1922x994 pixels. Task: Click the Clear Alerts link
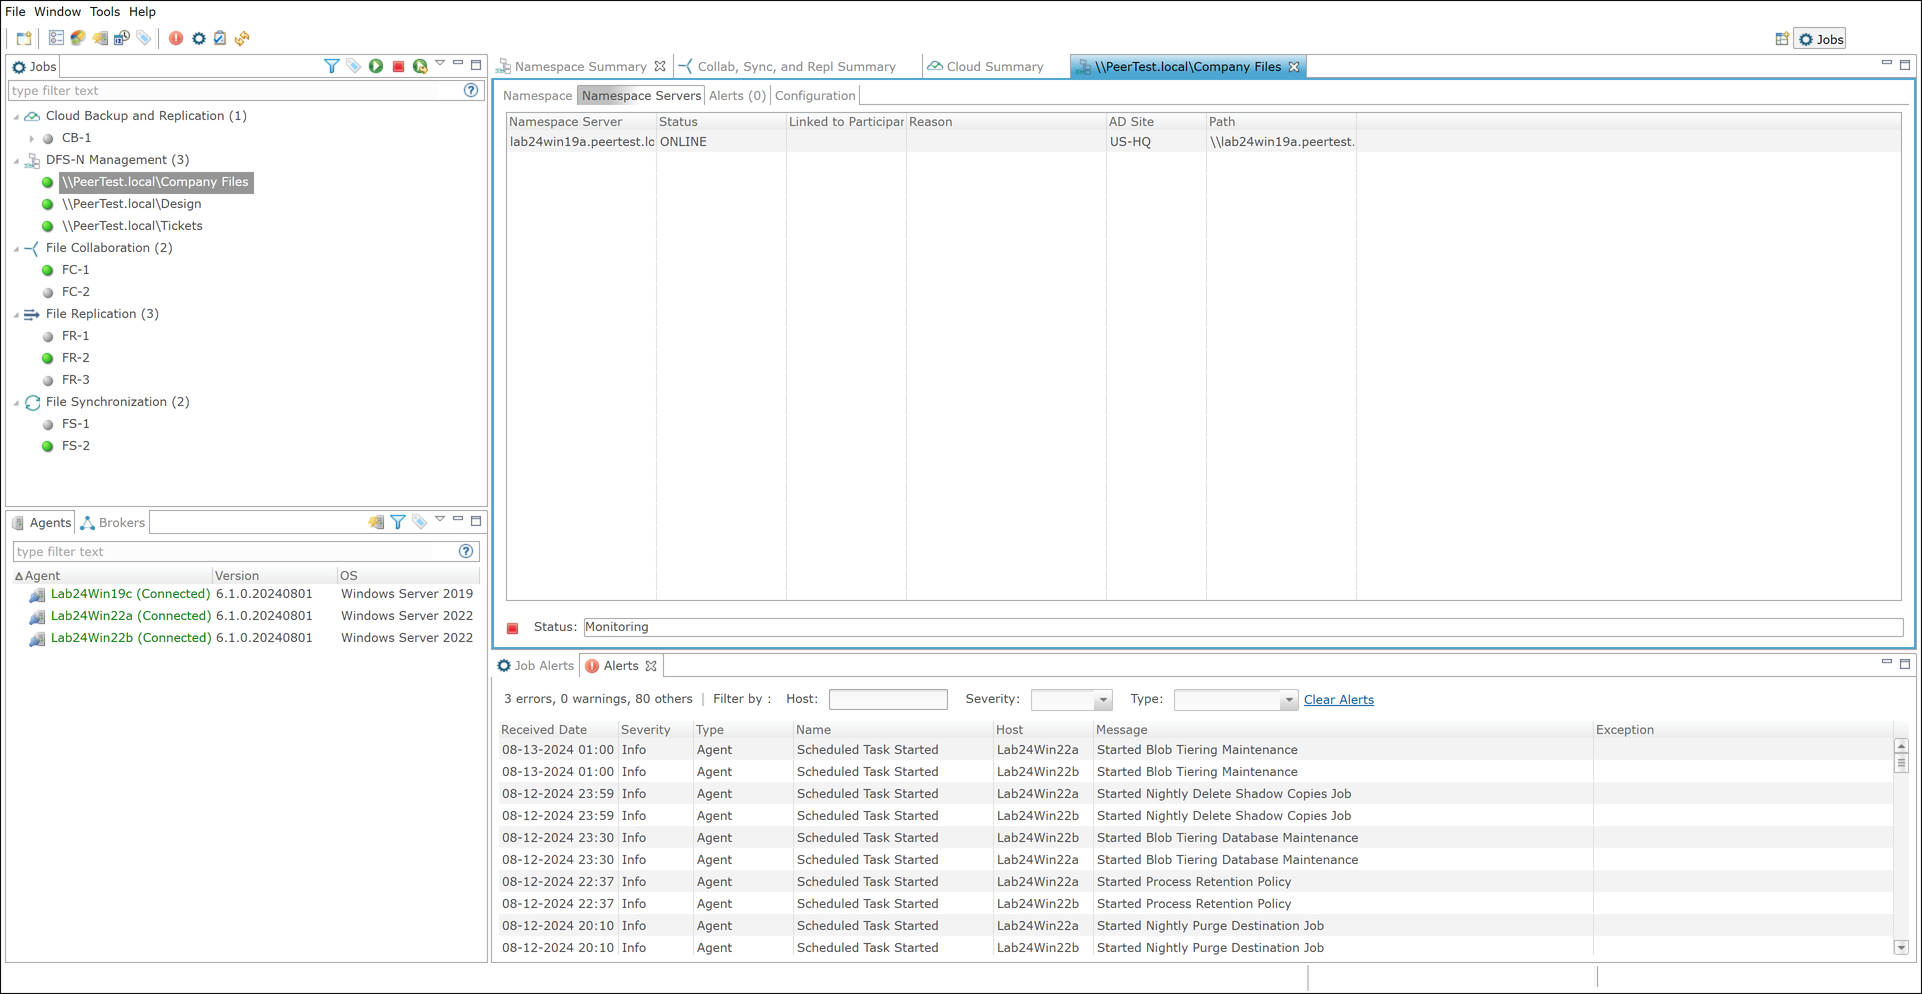pos(1338,700)
